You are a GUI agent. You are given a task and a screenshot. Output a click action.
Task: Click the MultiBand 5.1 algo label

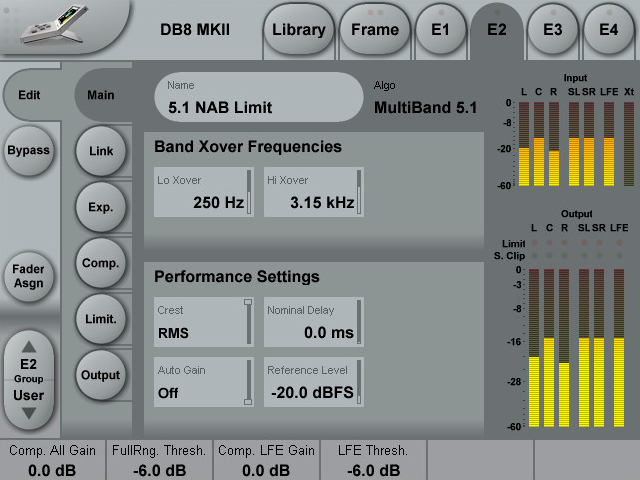425,107
